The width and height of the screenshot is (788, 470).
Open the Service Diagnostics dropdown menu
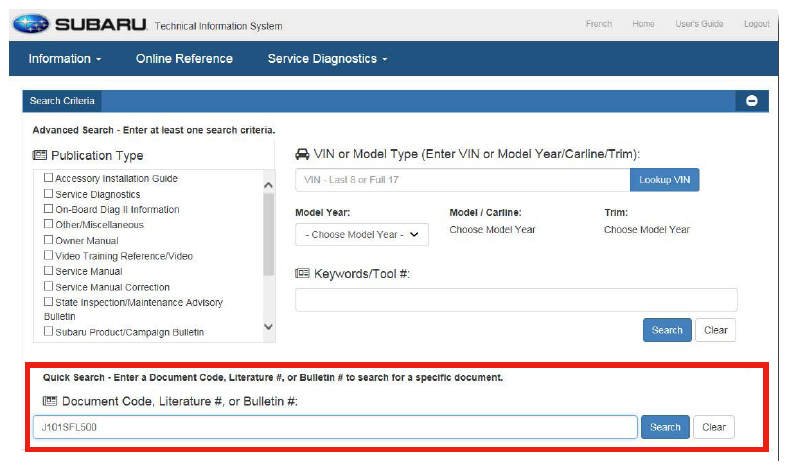point(327,59)
